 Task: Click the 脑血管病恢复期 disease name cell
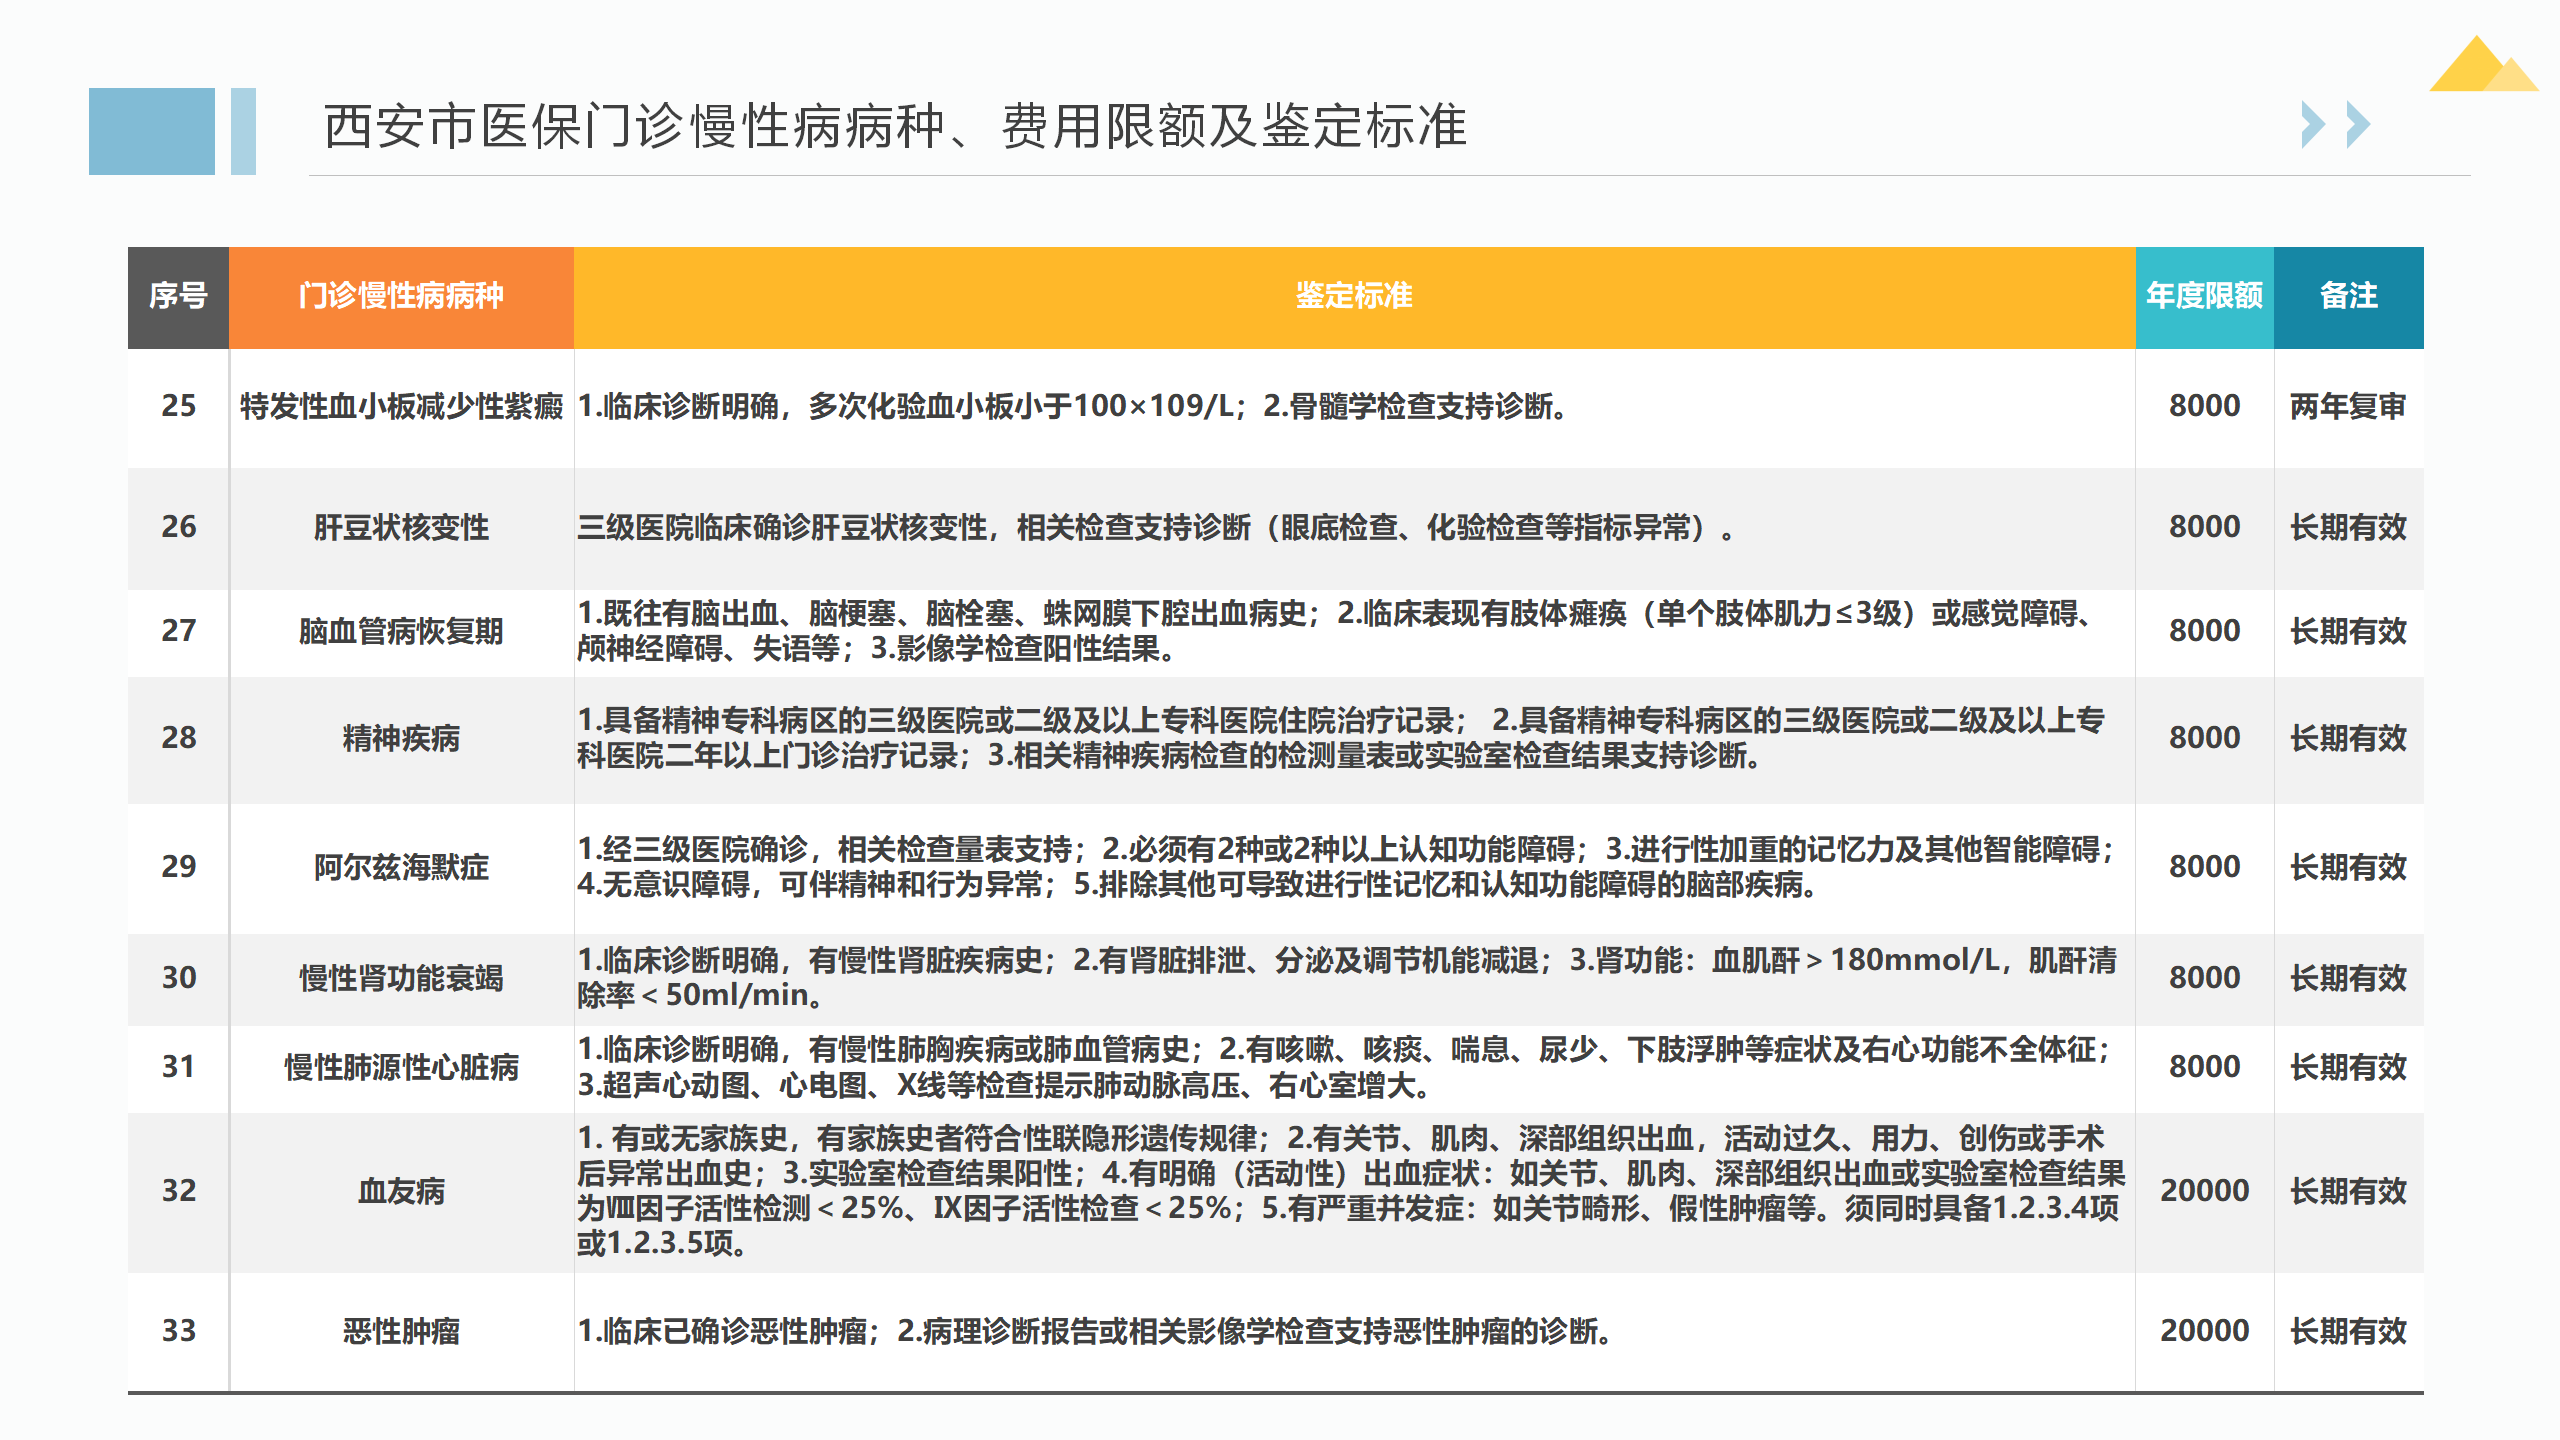[x=401, y=631]
